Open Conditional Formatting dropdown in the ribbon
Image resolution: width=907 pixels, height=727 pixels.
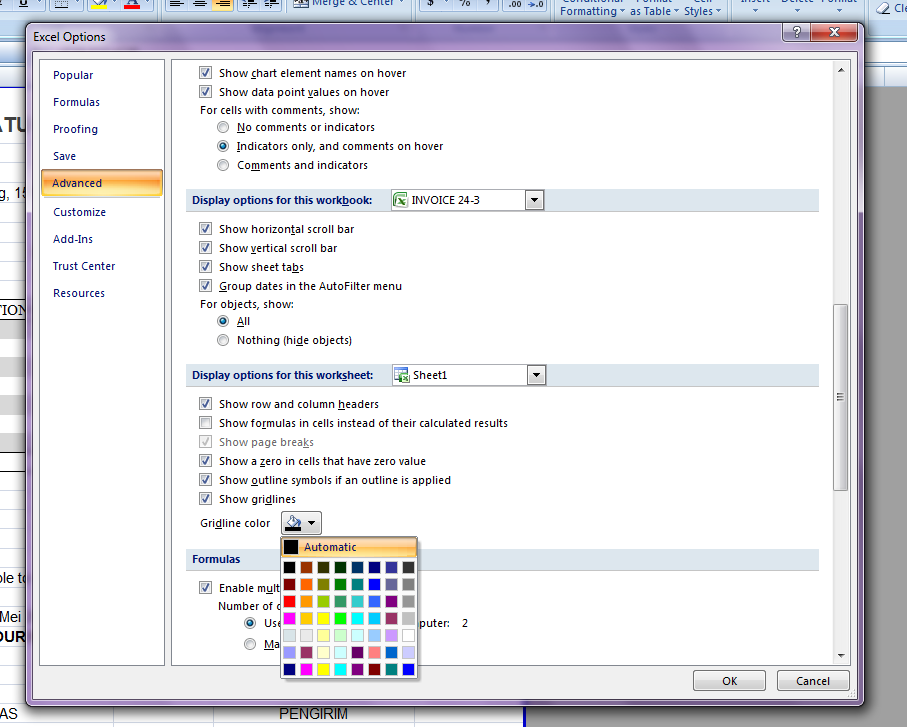coord(592,8)
